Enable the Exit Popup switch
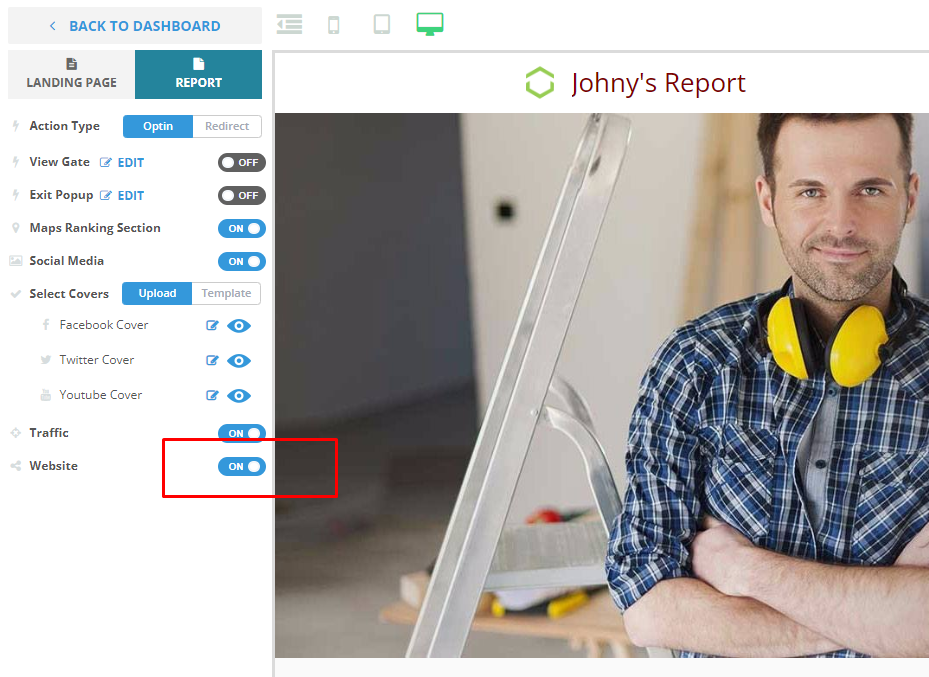Screen dimensions: 929x677 coord(241,195)
